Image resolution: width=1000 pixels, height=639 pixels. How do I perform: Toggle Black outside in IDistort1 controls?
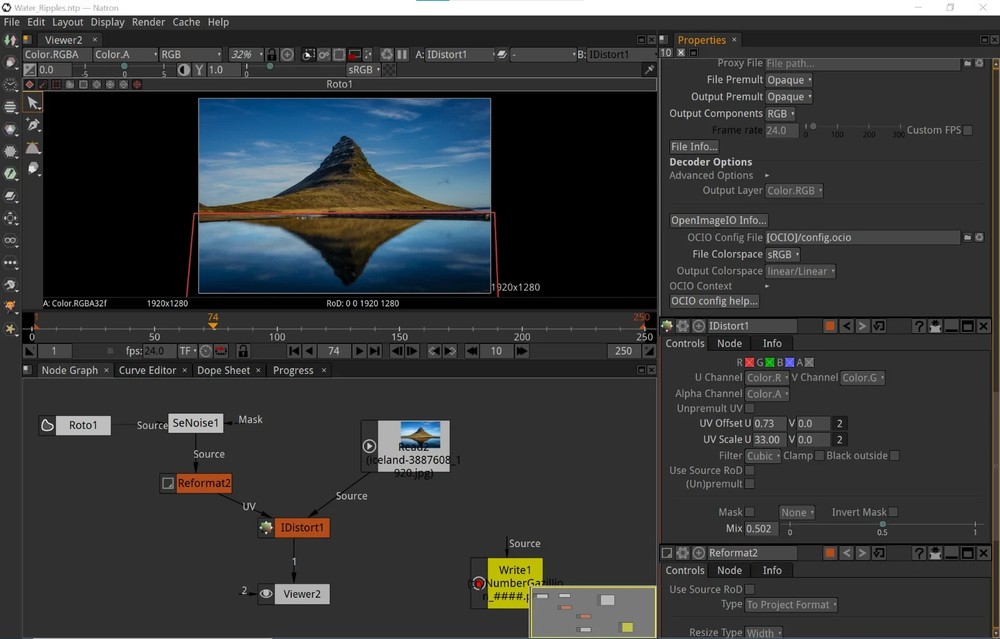pos(894,455)
